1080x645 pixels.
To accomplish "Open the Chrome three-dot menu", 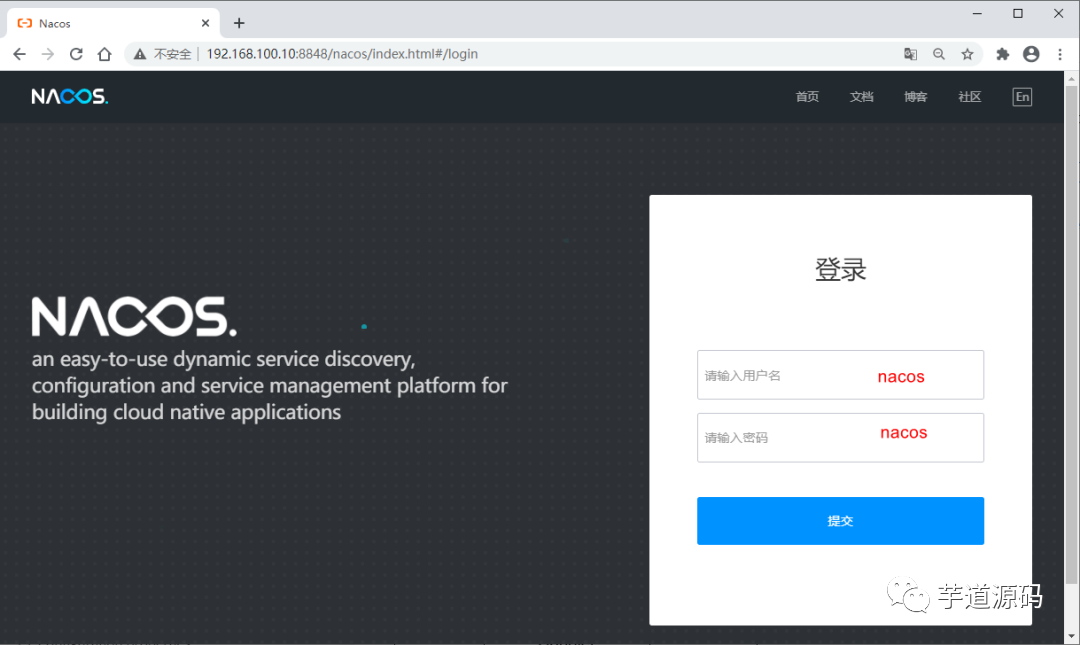I will coord(1060,54).
